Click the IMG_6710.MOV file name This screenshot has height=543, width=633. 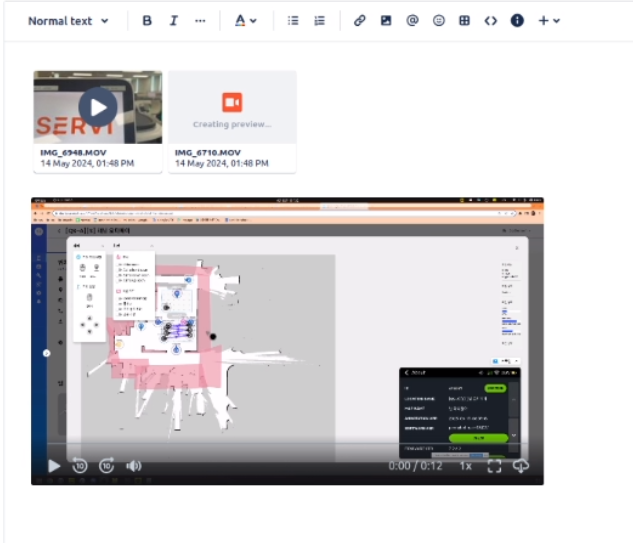(208, 153)
